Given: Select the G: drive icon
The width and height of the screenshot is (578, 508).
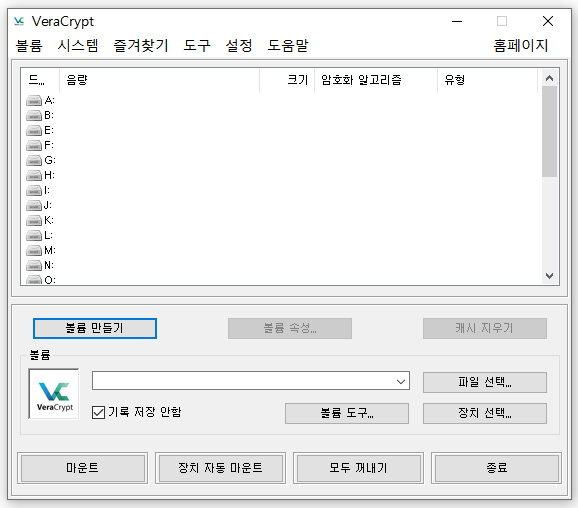Looking at the screenshot, I should [x=34, y=160].
